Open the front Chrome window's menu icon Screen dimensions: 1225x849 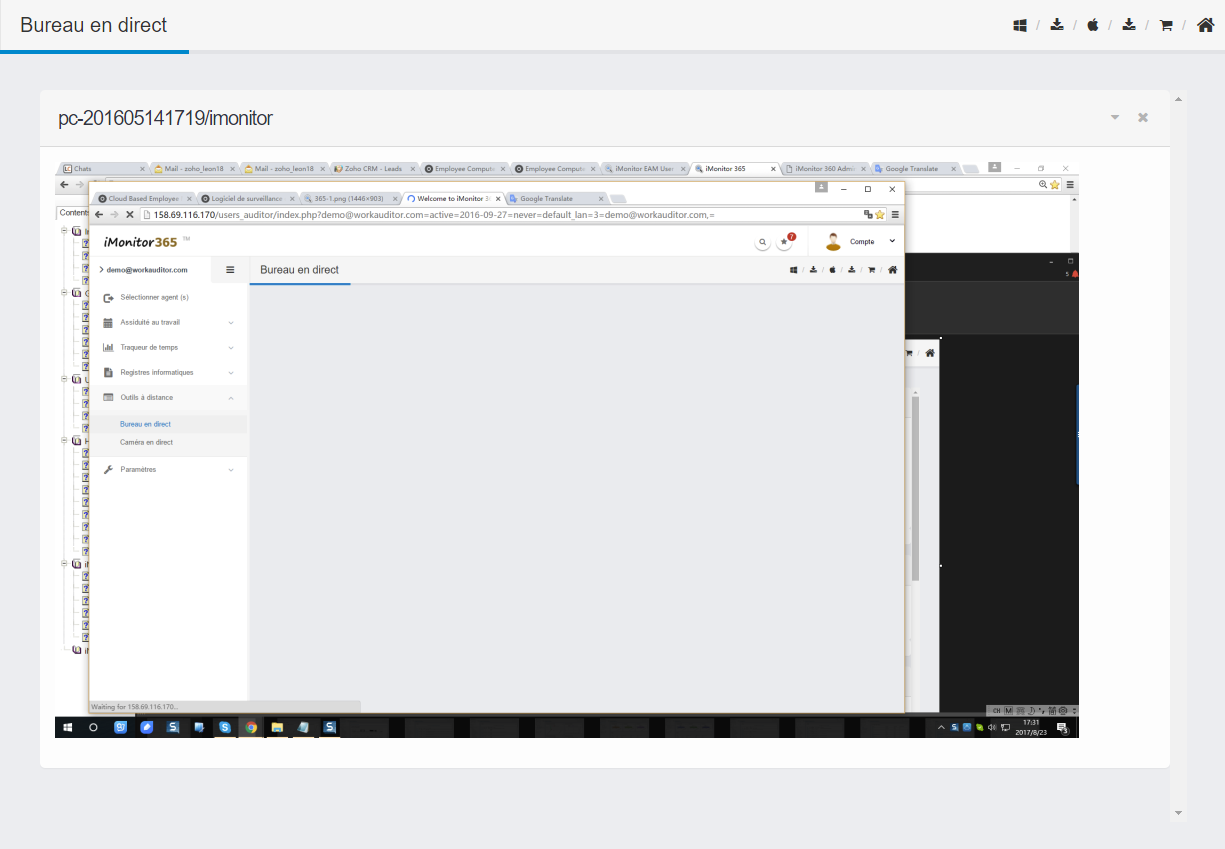pos(895,214)
